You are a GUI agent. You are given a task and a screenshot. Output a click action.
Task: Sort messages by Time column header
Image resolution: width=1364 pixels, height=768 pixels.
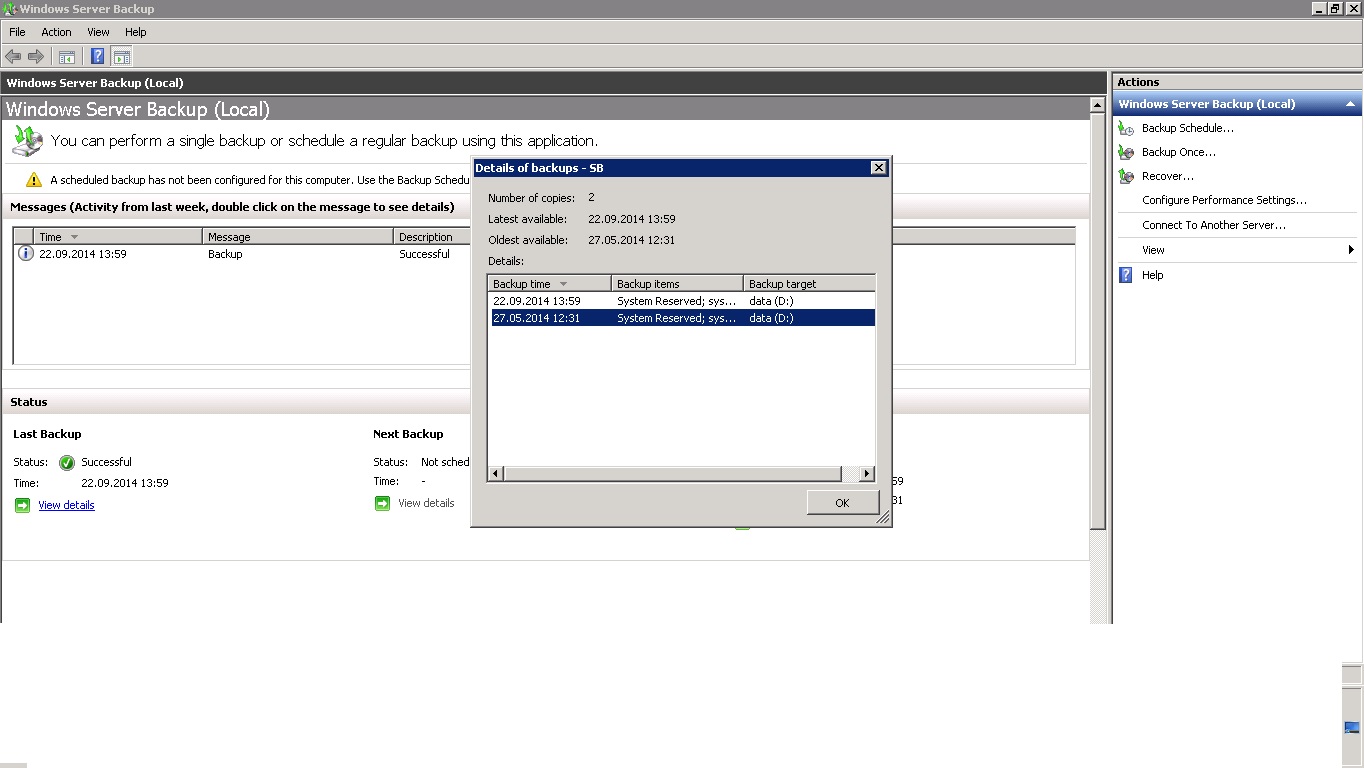coord(118,237)
